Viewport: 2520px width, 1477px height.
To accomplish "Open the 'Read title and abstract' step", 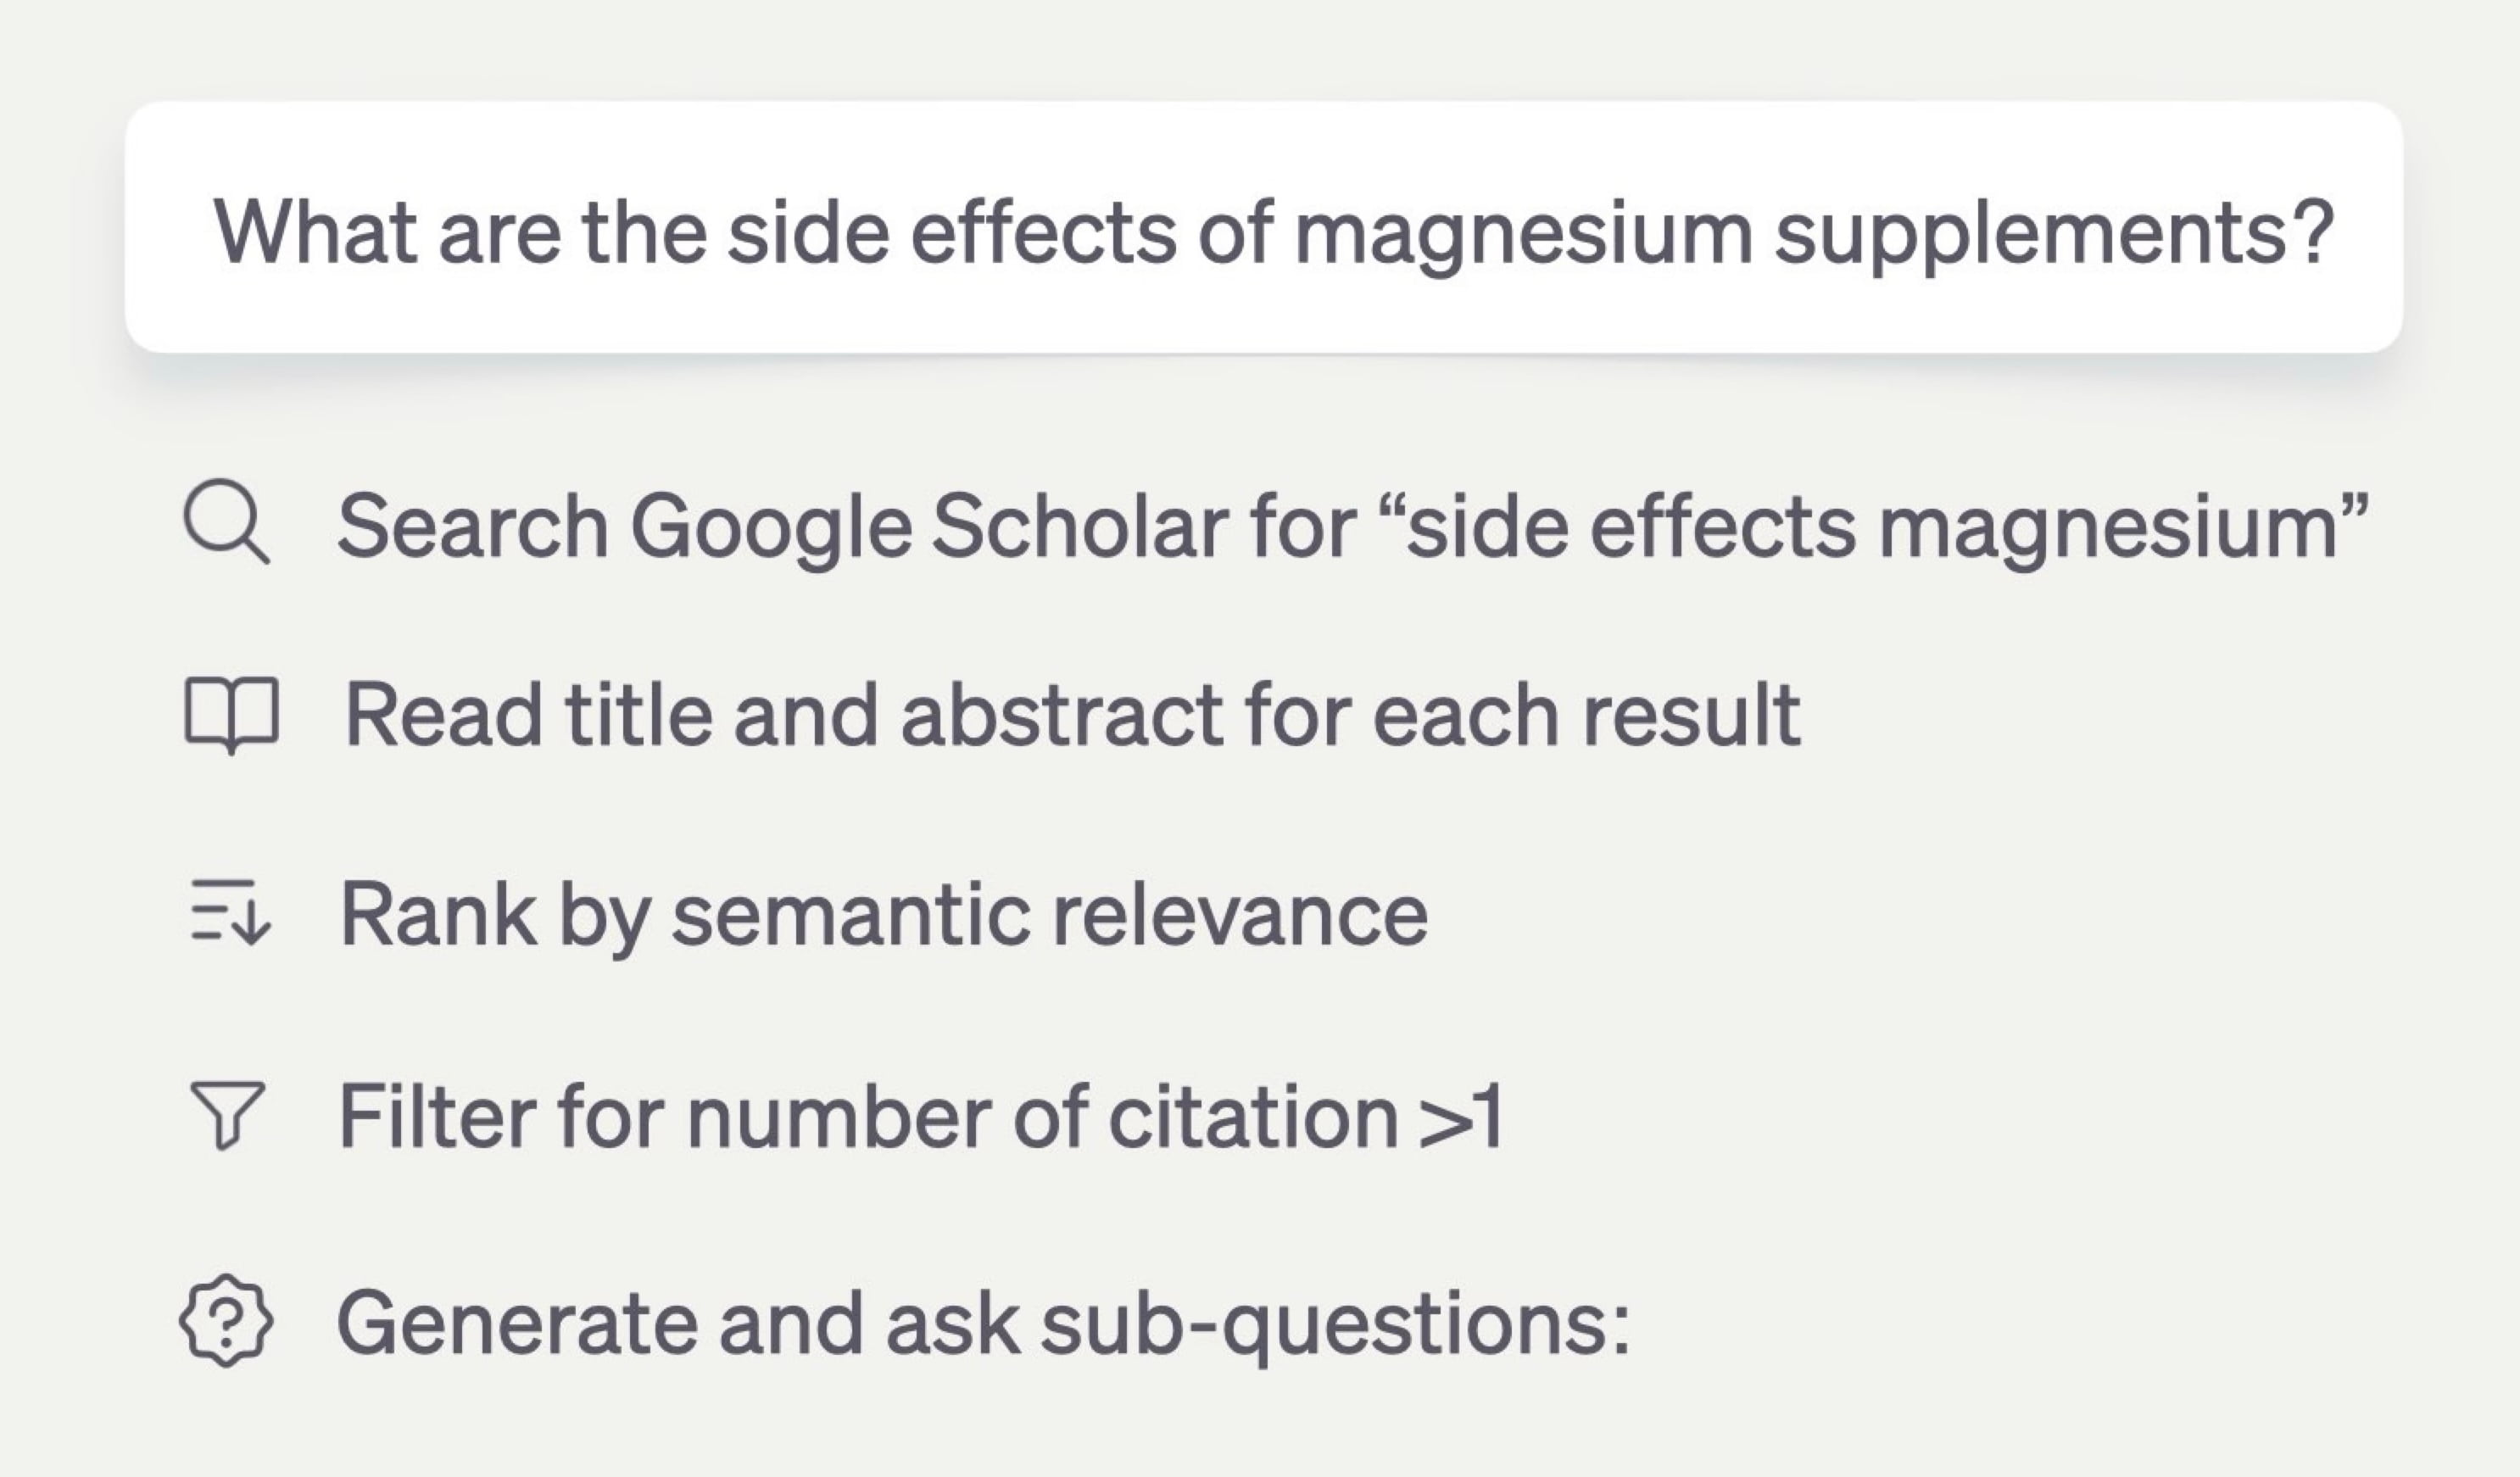I will tap(1072, 714).
